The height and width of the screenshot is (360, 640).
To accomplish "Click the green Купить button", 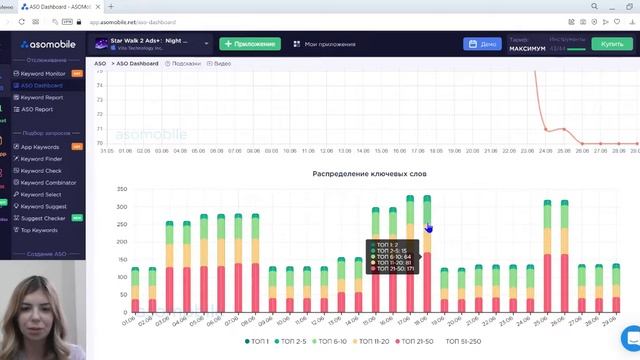I will click(612, 44).
